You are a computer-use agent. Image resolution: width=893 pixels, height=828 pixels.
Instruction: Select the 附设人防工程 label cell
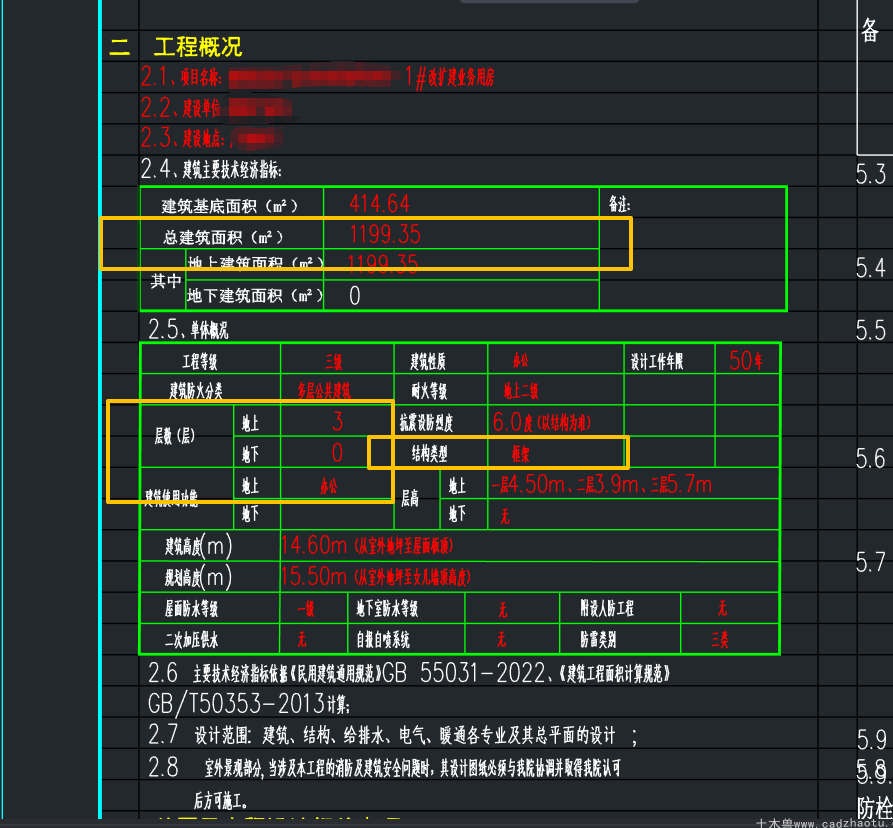[620, 608]
